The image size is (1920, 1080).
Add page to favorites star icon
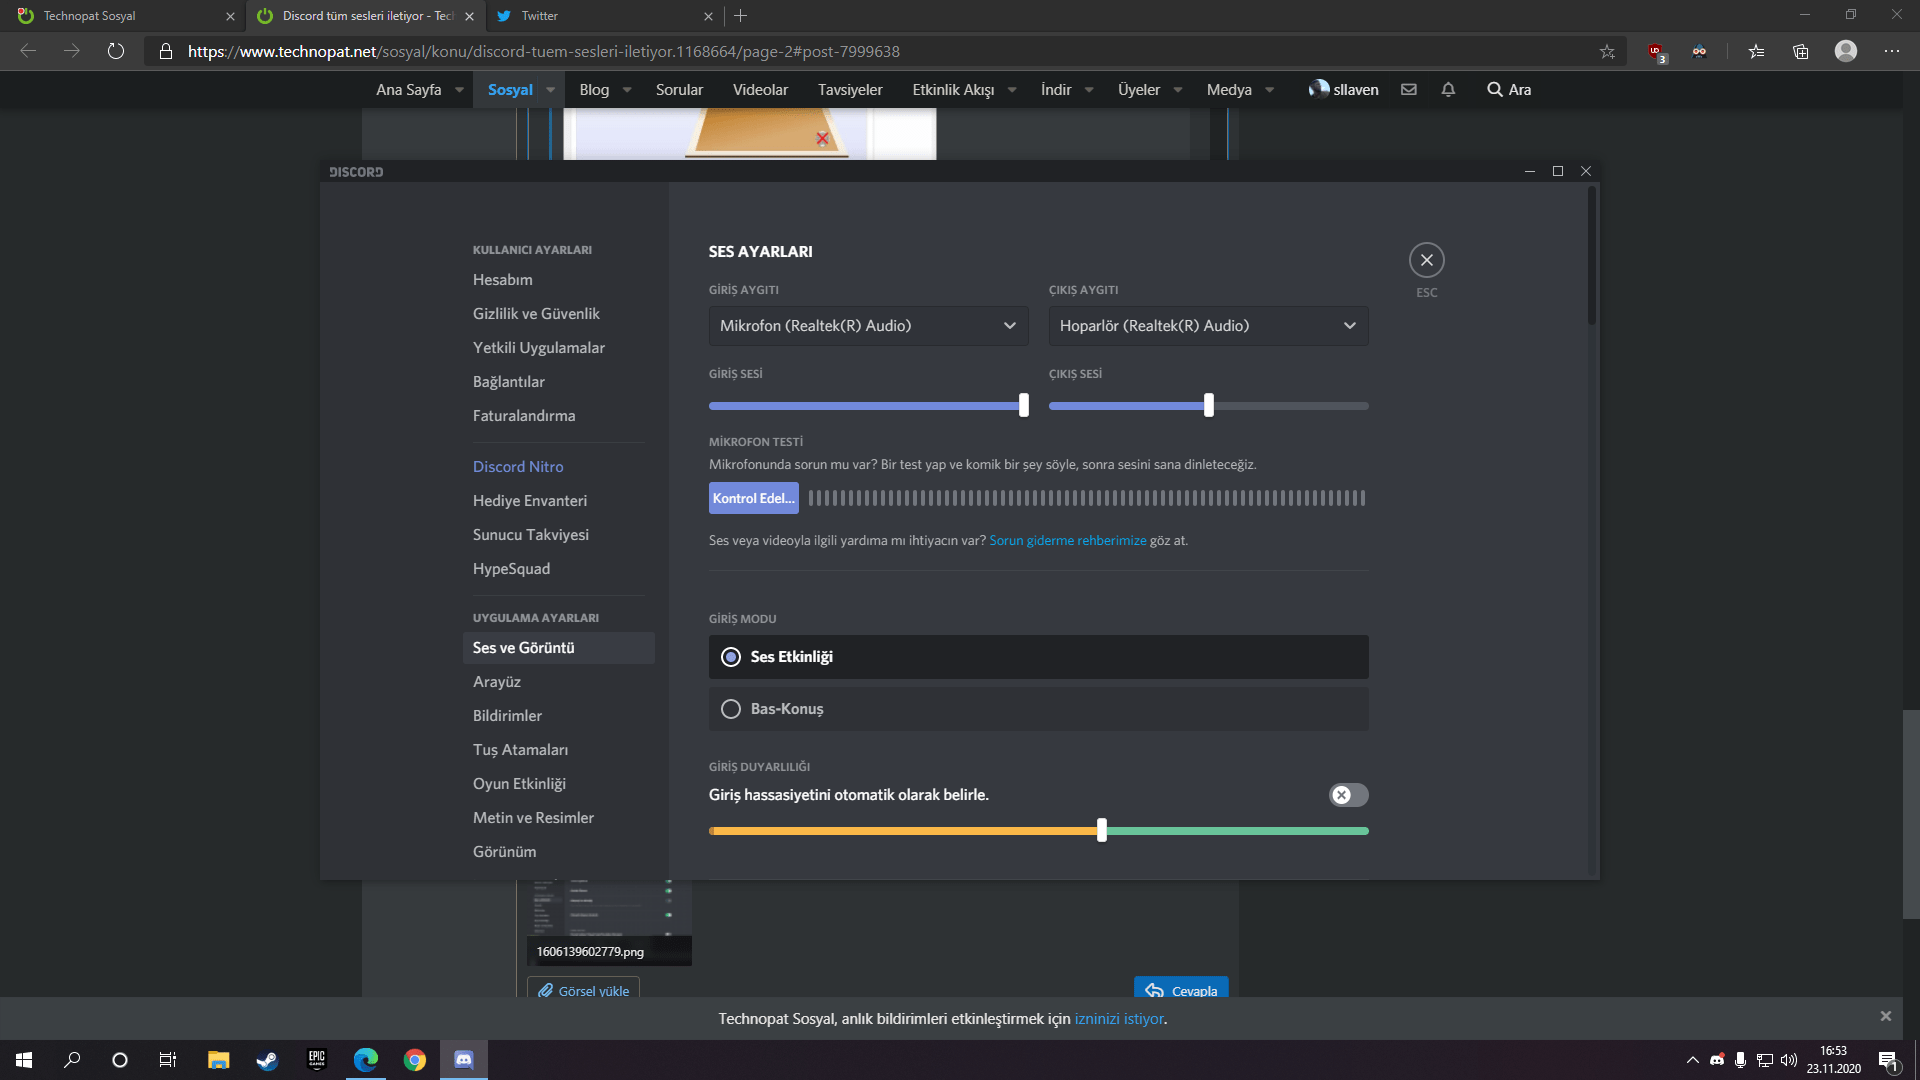(1607, 51)
